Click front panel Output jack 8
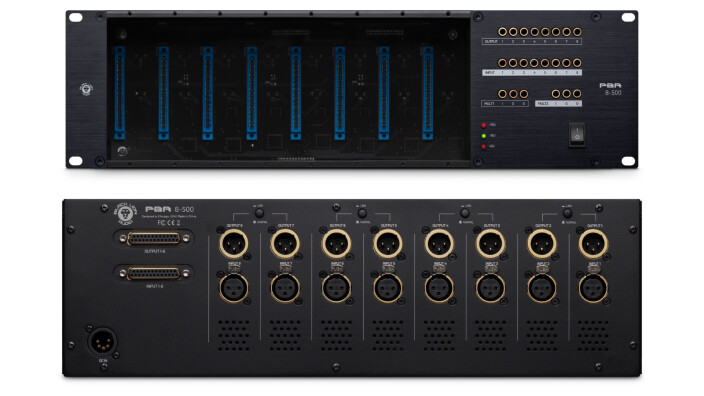This screenshot has height=396, width=704. coord(577,32)
